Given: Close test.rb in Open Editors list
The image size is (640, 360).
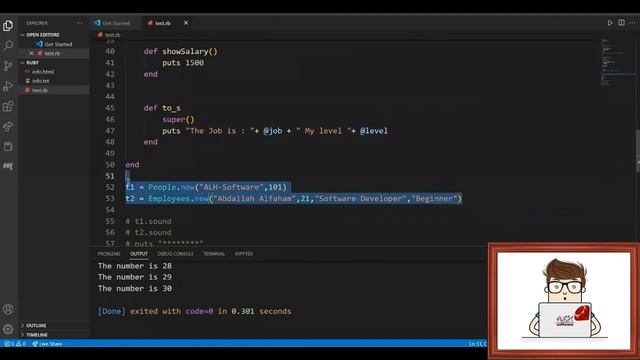Looking at the screenshot, I should pos(31,53).
